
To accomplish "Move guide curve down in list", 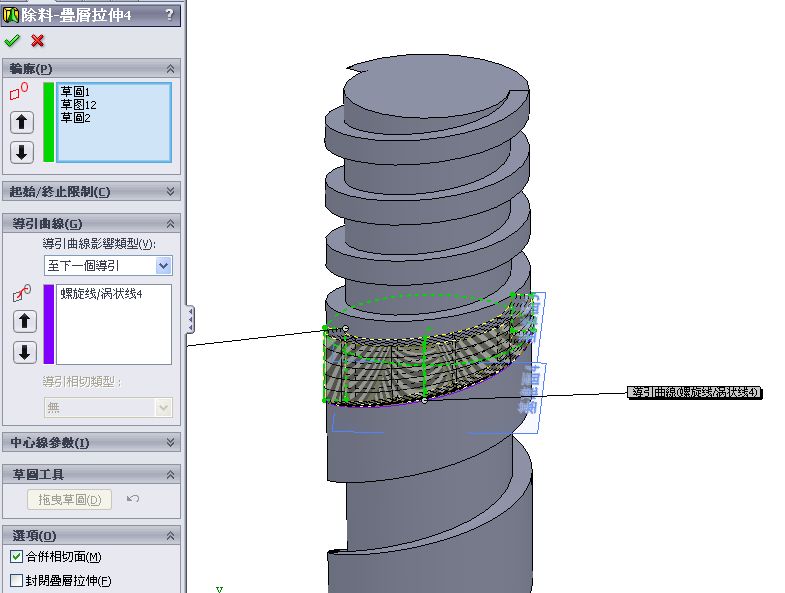I will (x=25, y=352).
